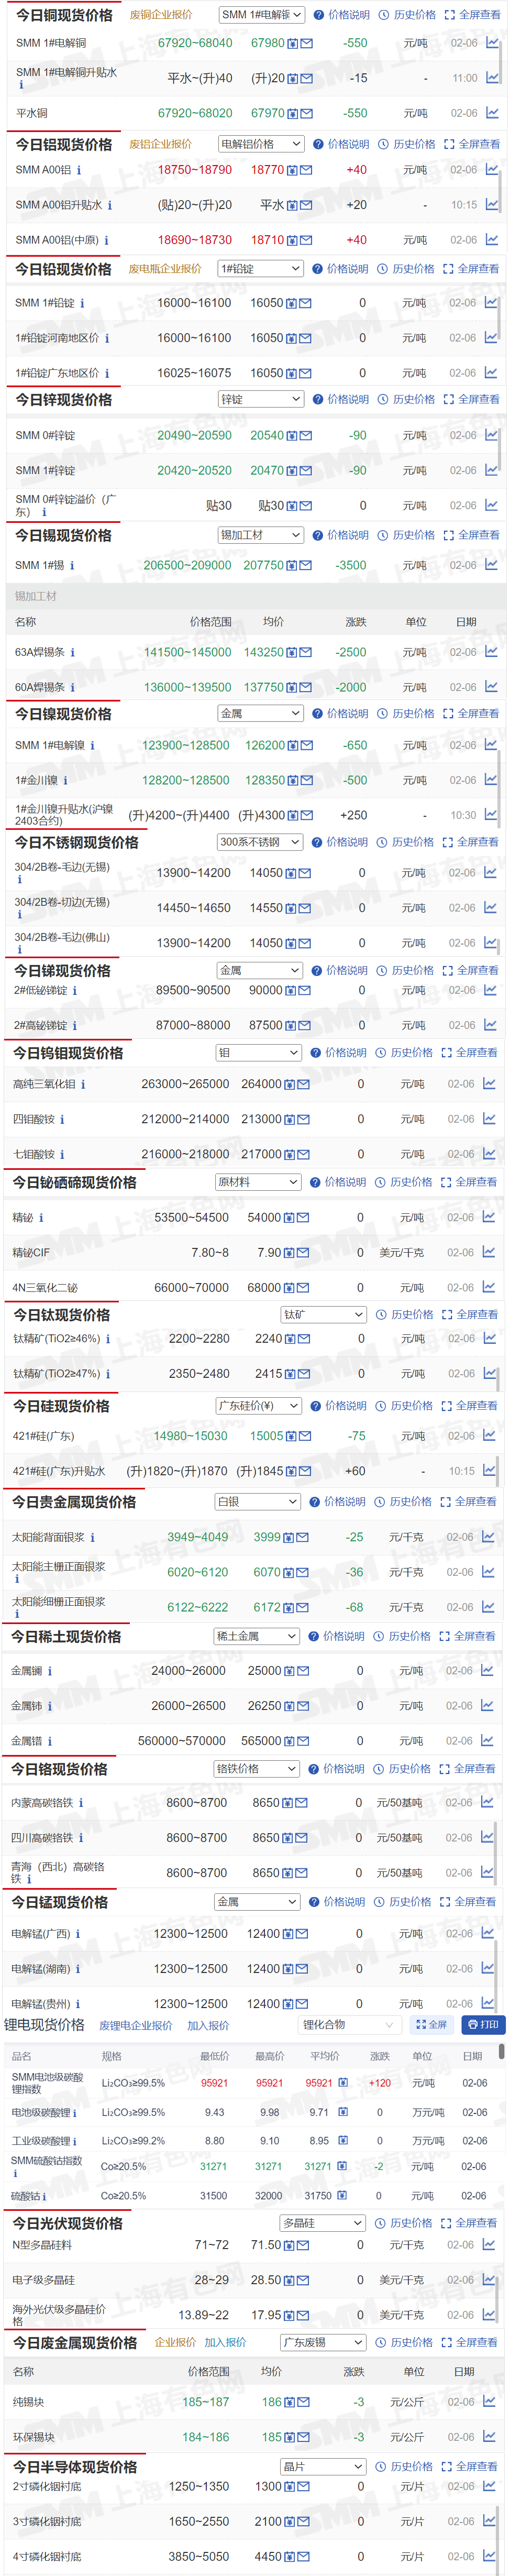The height and width of the screenshot is (2576, 510).
Task: Open trend chart for SMM 1#锌锭
Action: (x=491, y=470)
